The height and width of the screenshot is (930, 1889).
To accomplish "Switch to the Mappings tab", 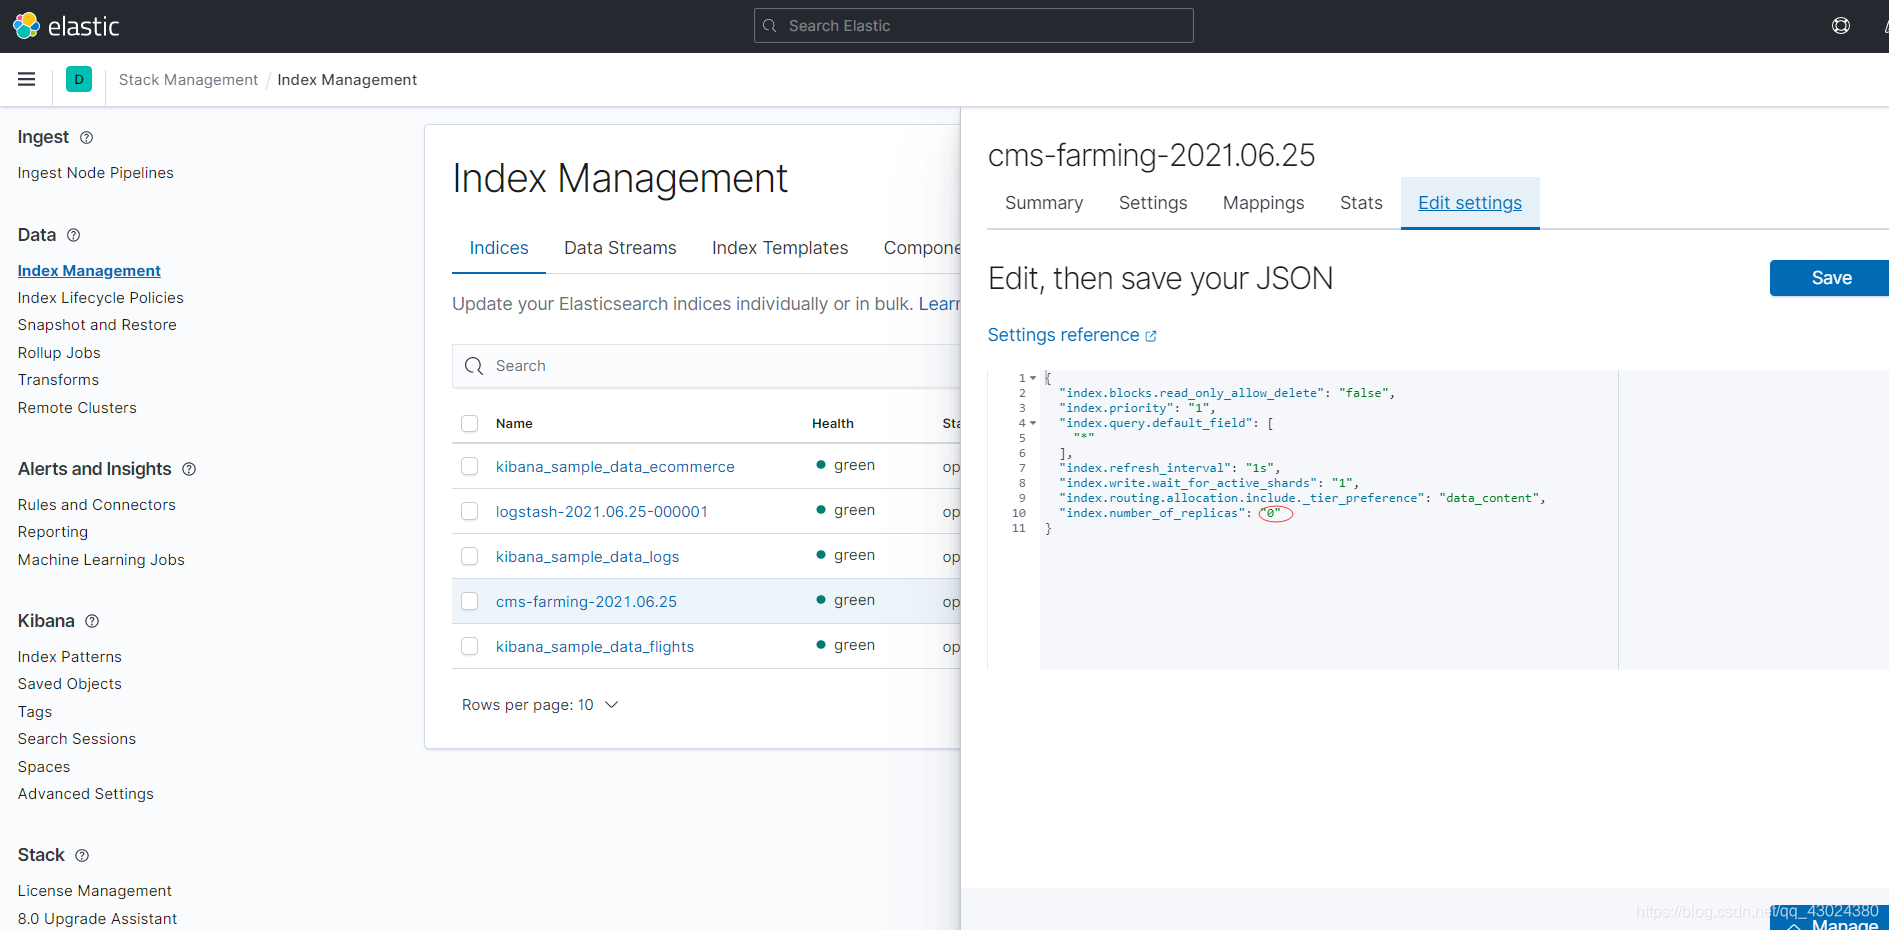I will (x=1263, y=203).
